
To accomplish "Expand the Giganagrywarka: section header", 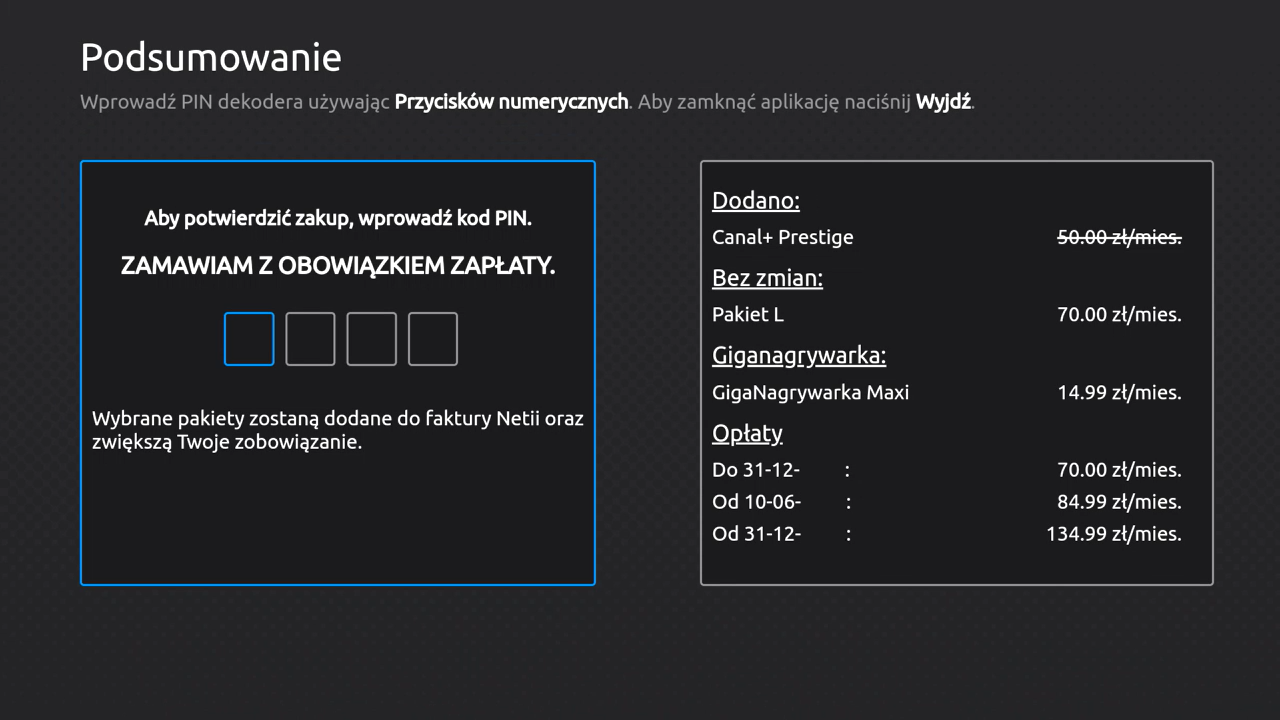I will [798, 355].
